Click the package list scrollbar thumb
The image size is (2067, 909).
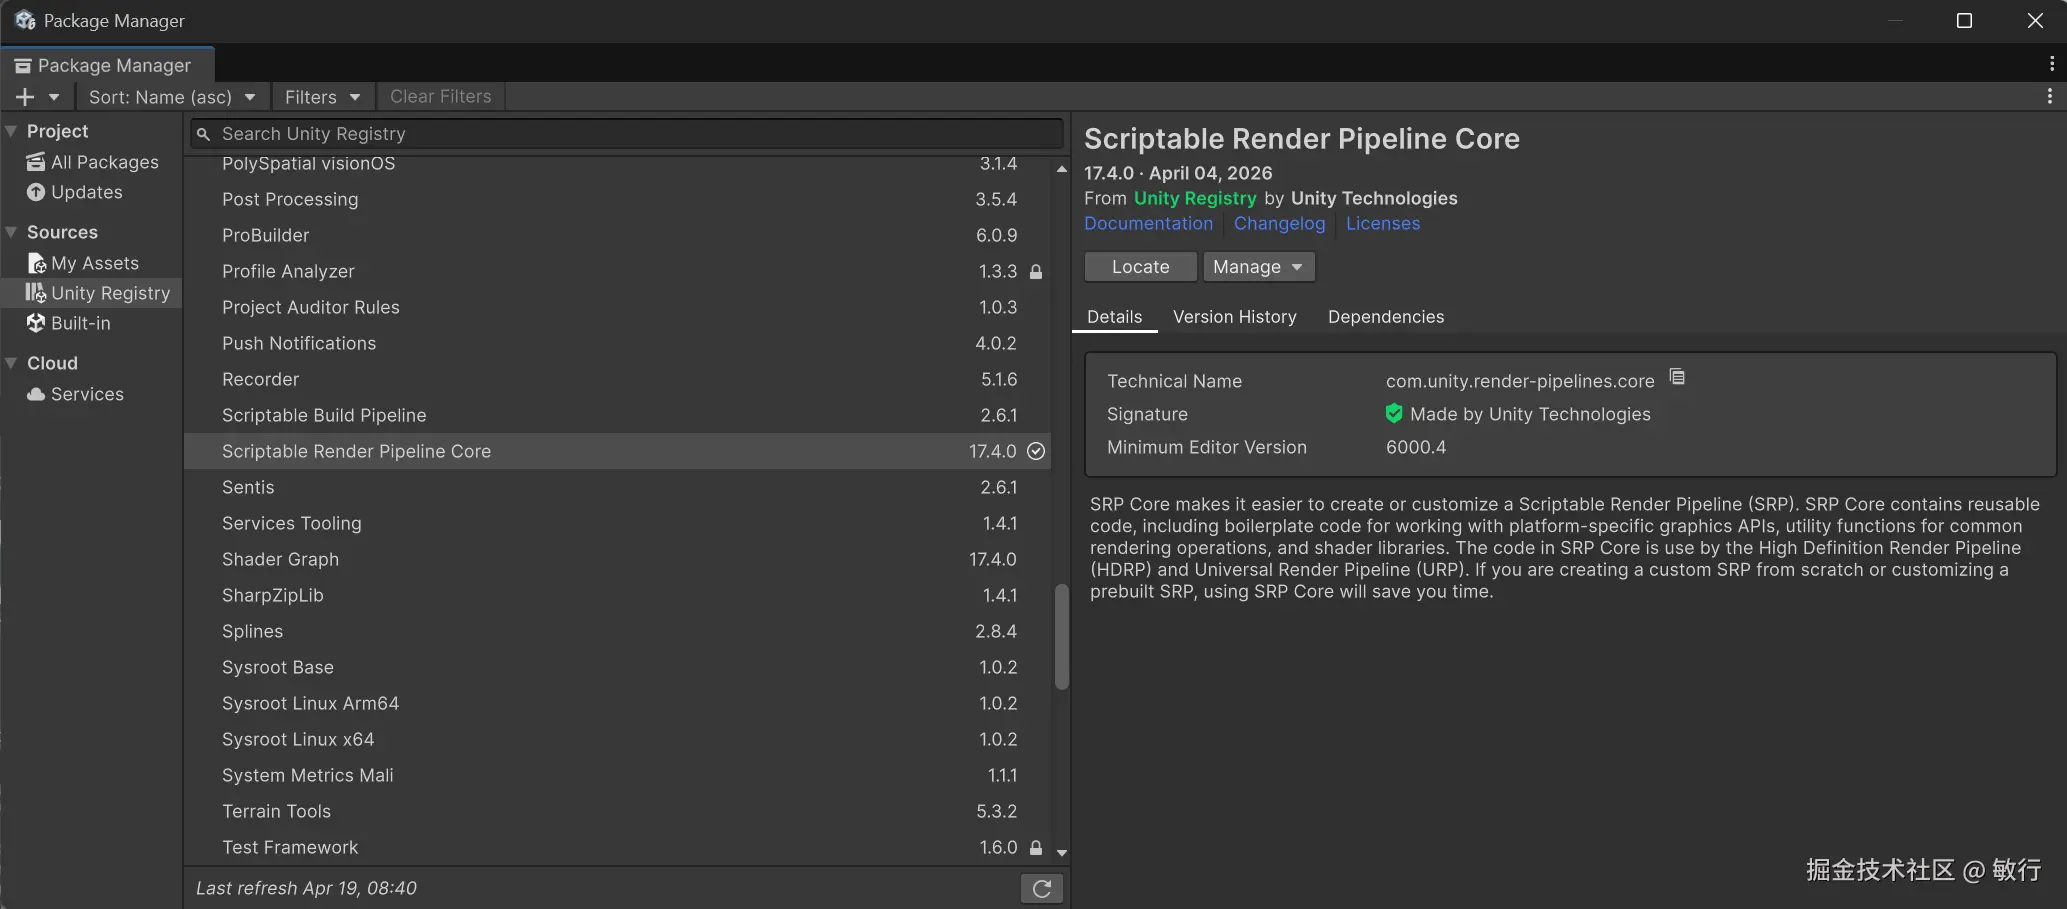[x=1061, y=637]
